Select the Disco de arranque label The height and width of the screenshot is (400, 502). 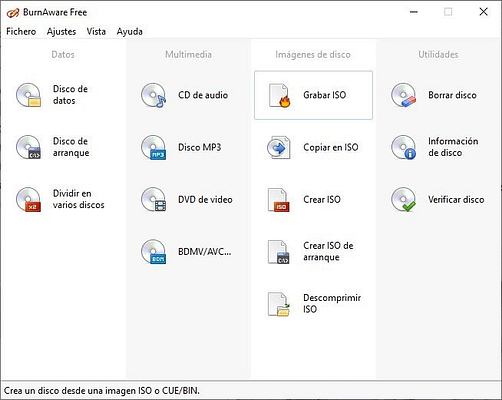pos(71,147)
